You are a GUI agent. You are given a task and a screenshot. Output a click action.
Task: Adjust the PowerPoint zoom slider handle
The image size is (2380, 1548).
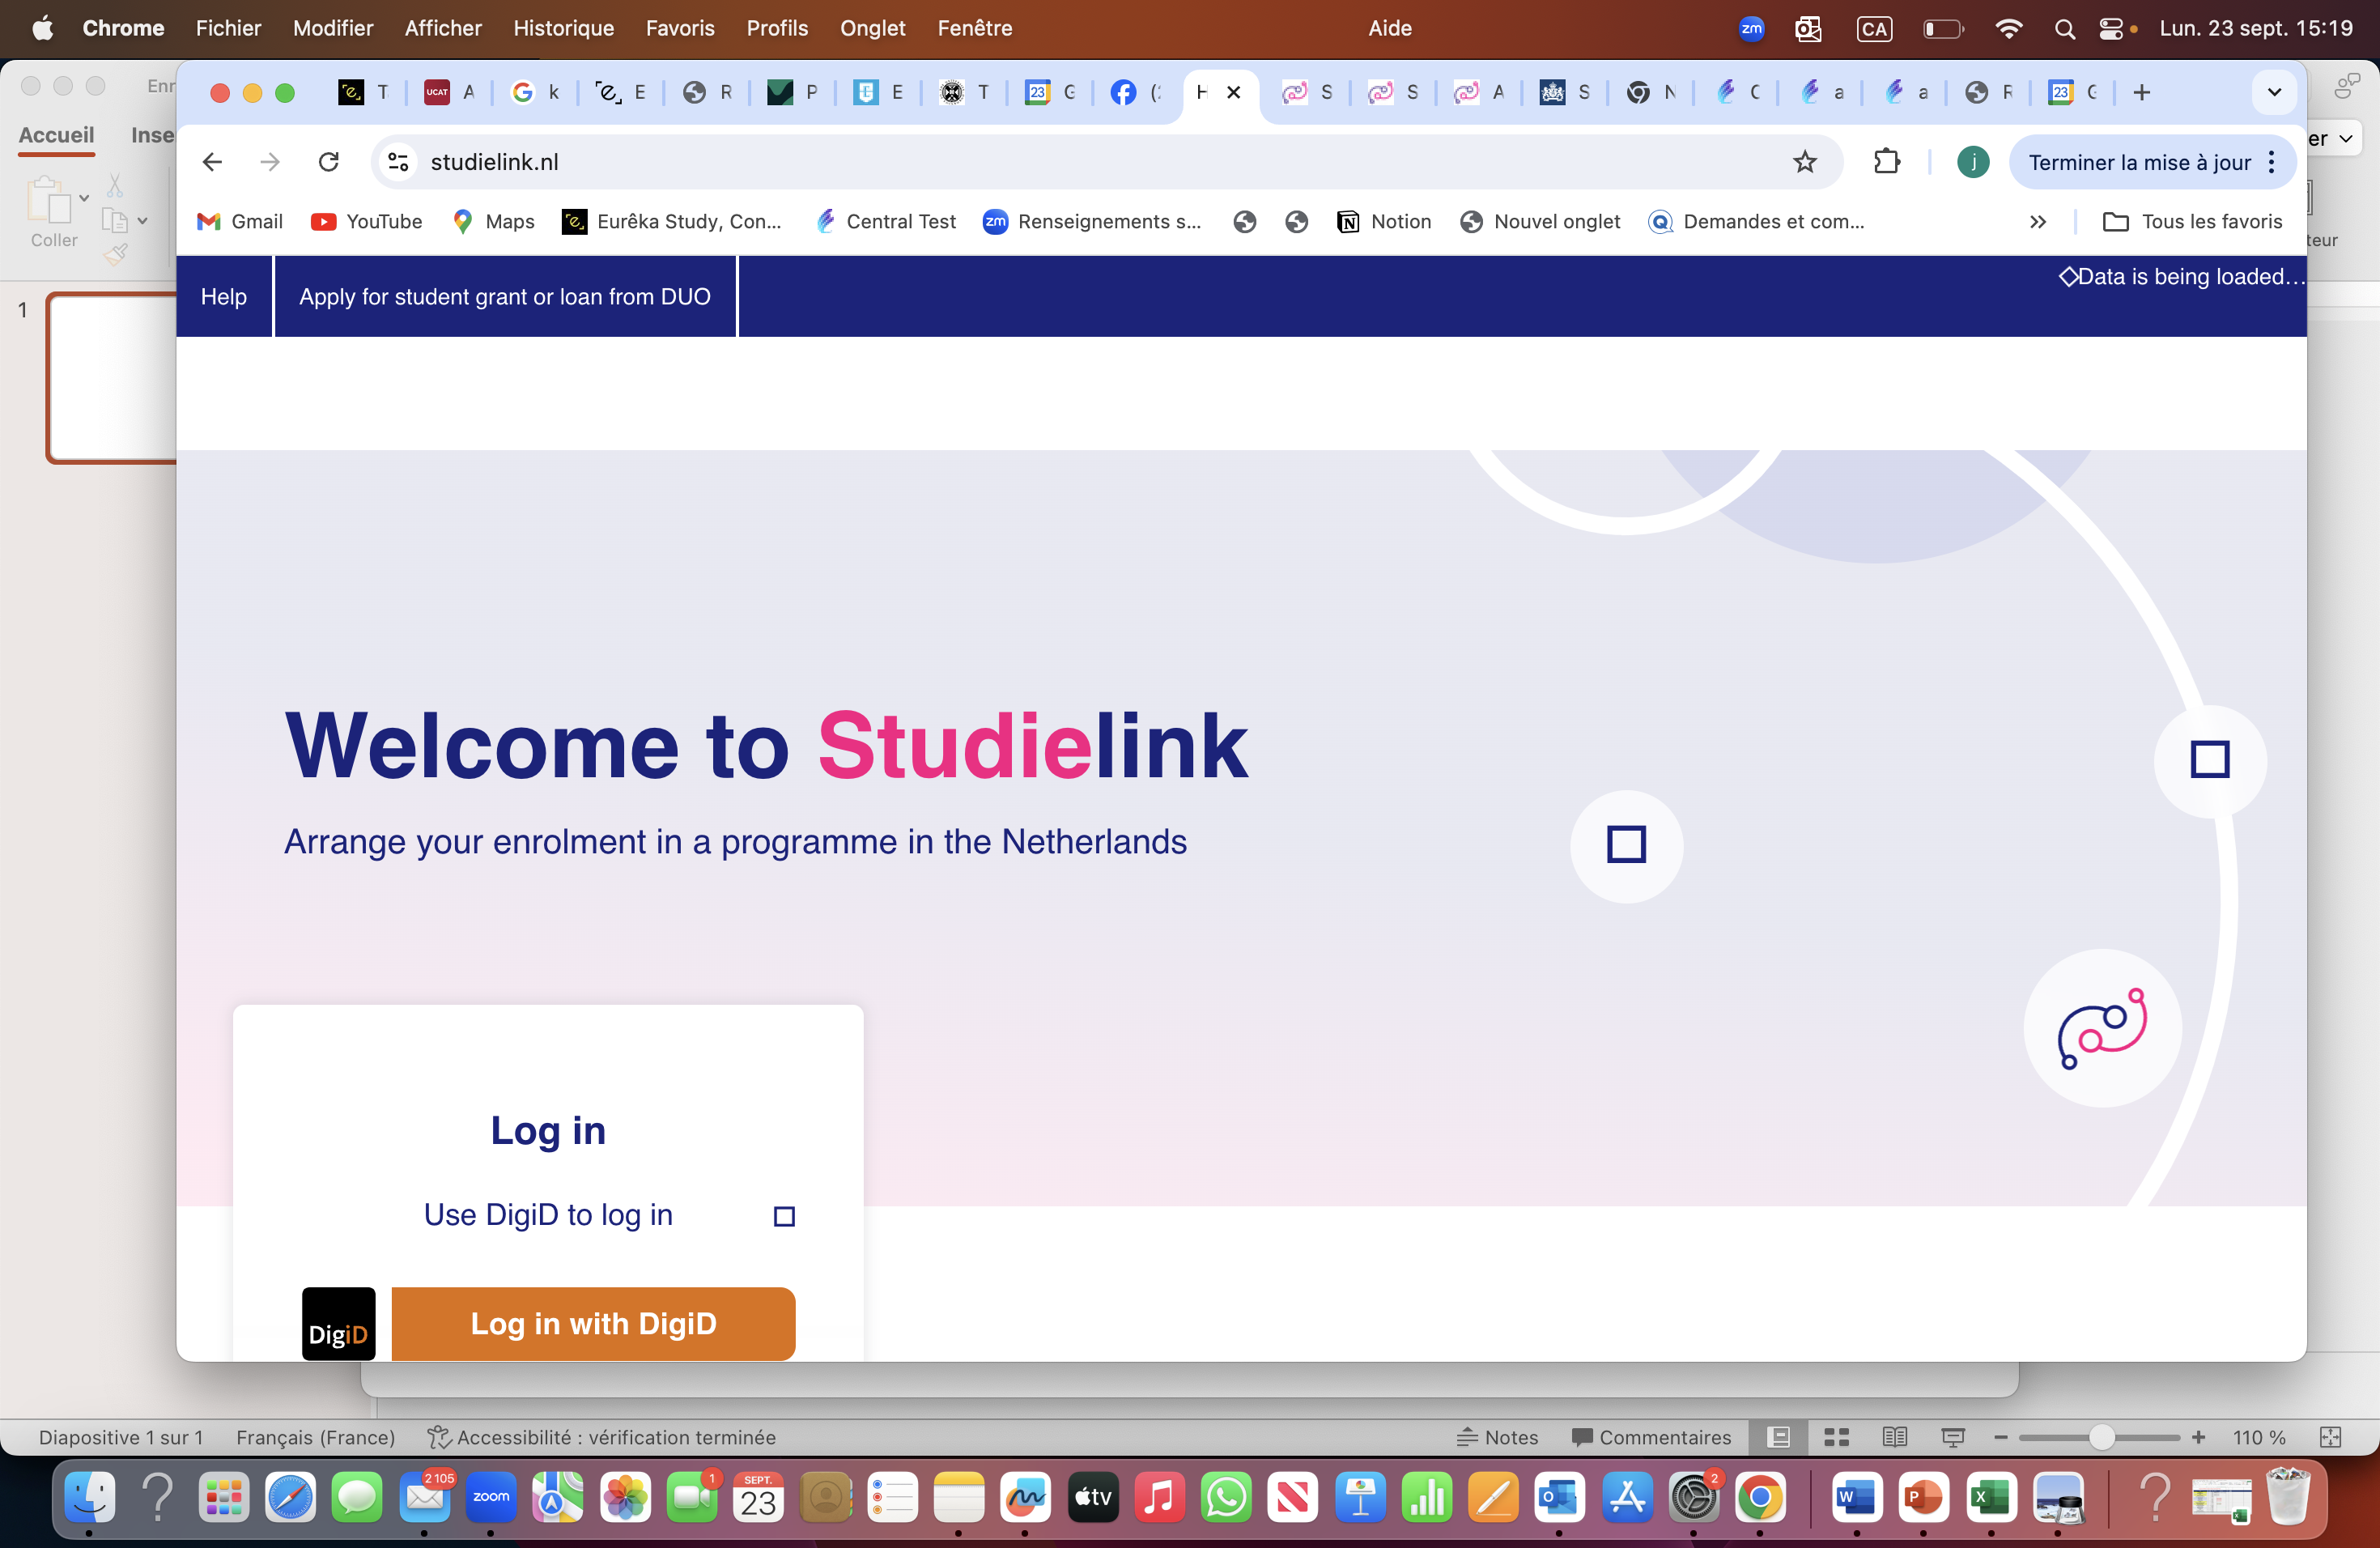(2101, 1437)
